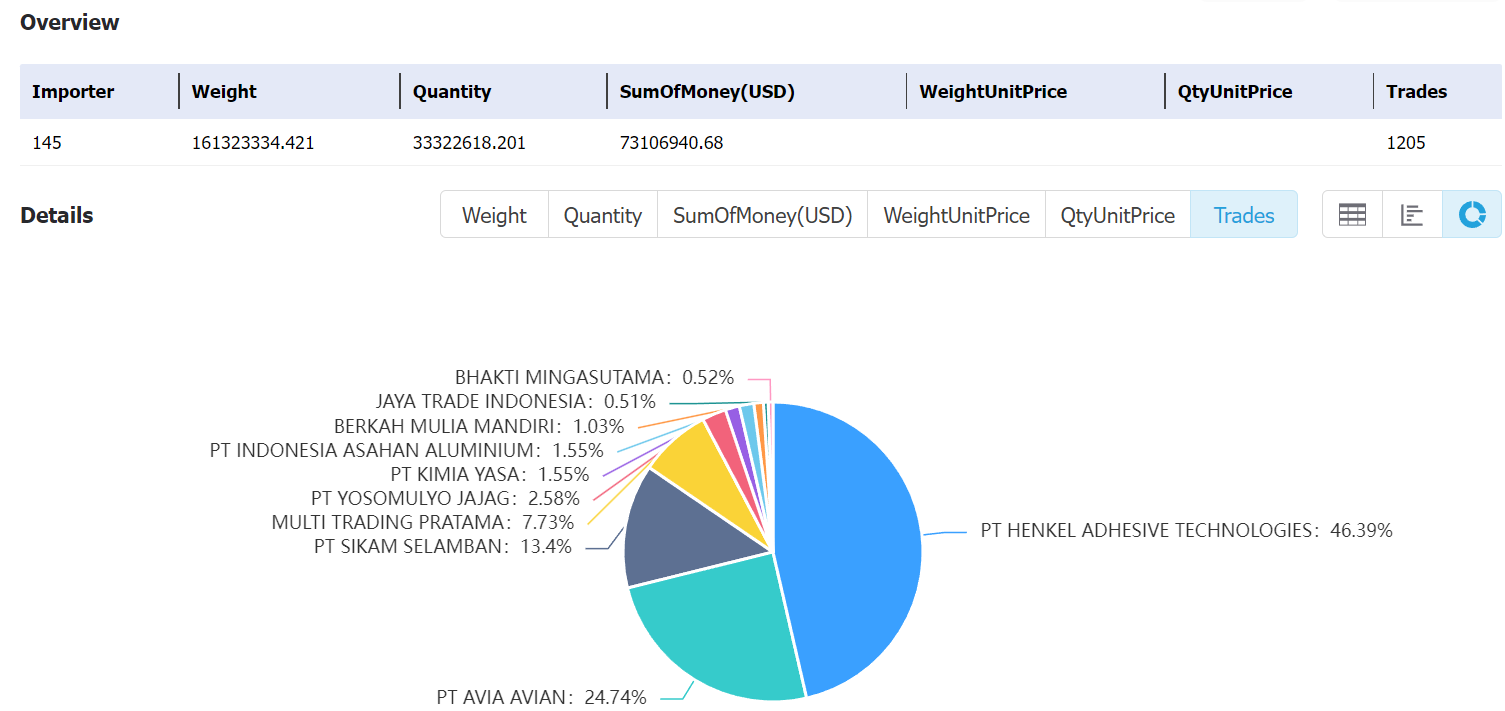
Task: Select the Weight details tab
Action: click(x=494, y=215)
